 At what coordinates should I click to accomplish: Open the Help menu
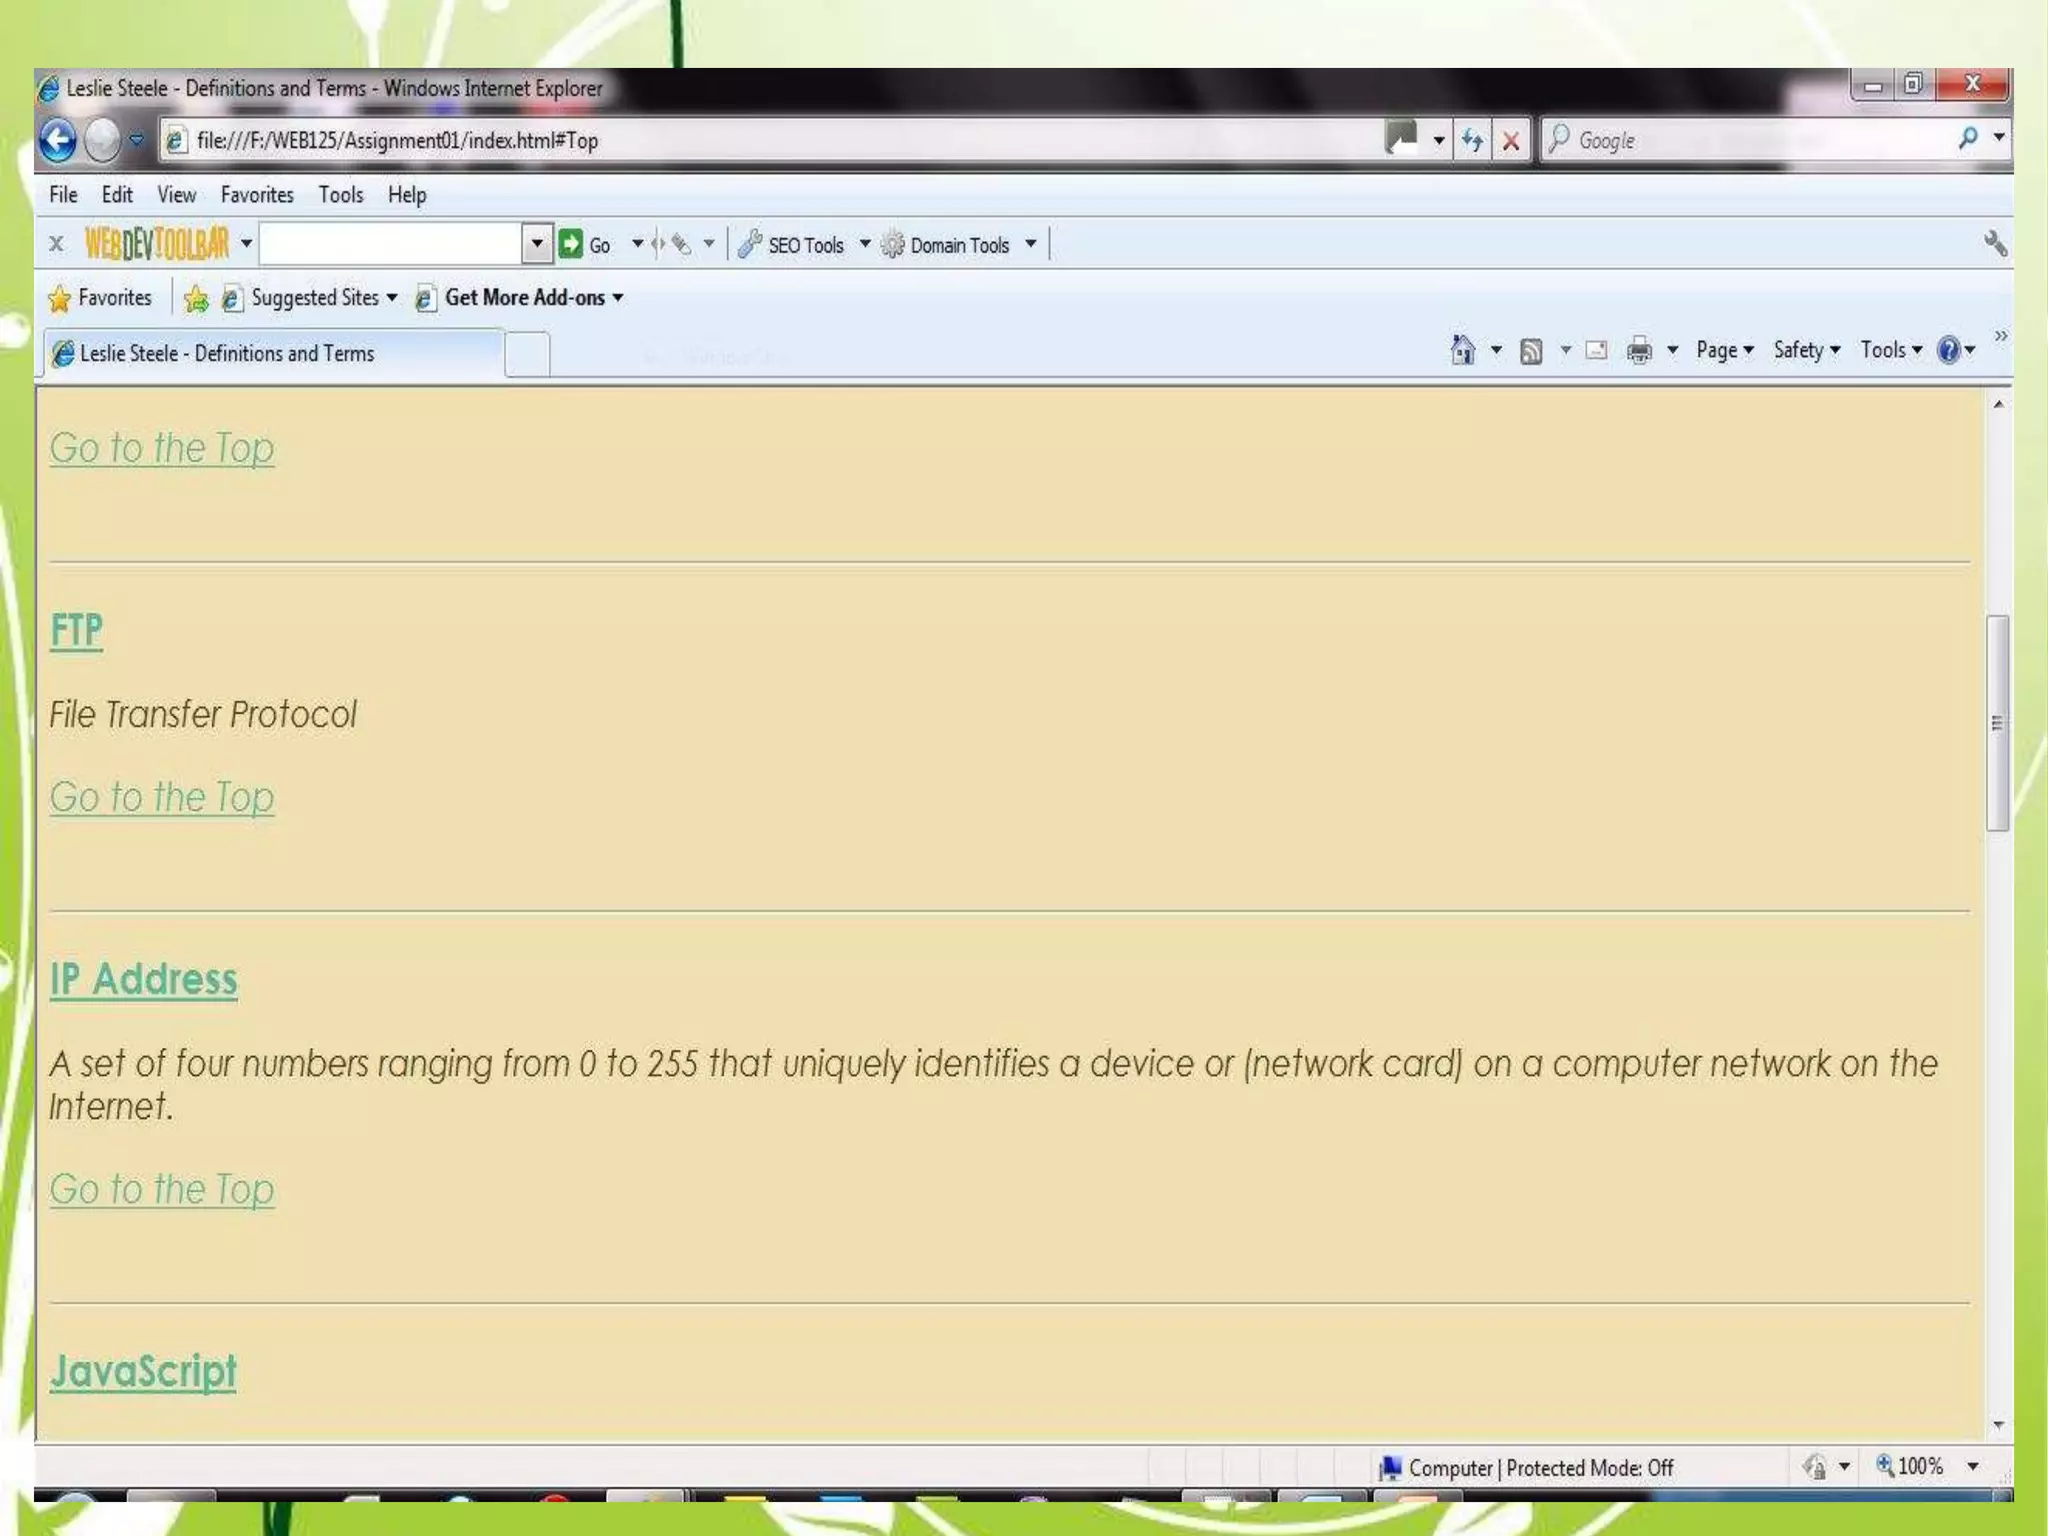click(x=407, y=195)
